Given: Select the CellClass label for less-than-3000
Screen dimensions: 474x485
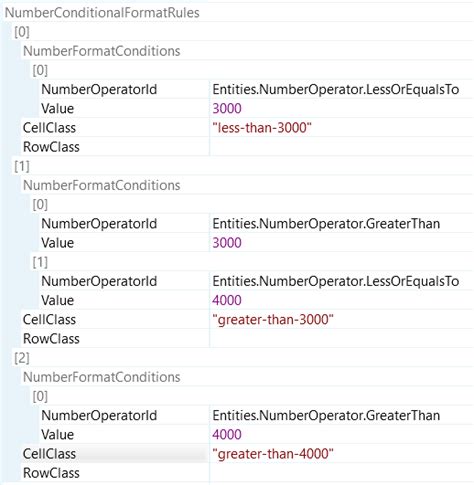Looking at the screenshot, I should [x=49, y=128].
